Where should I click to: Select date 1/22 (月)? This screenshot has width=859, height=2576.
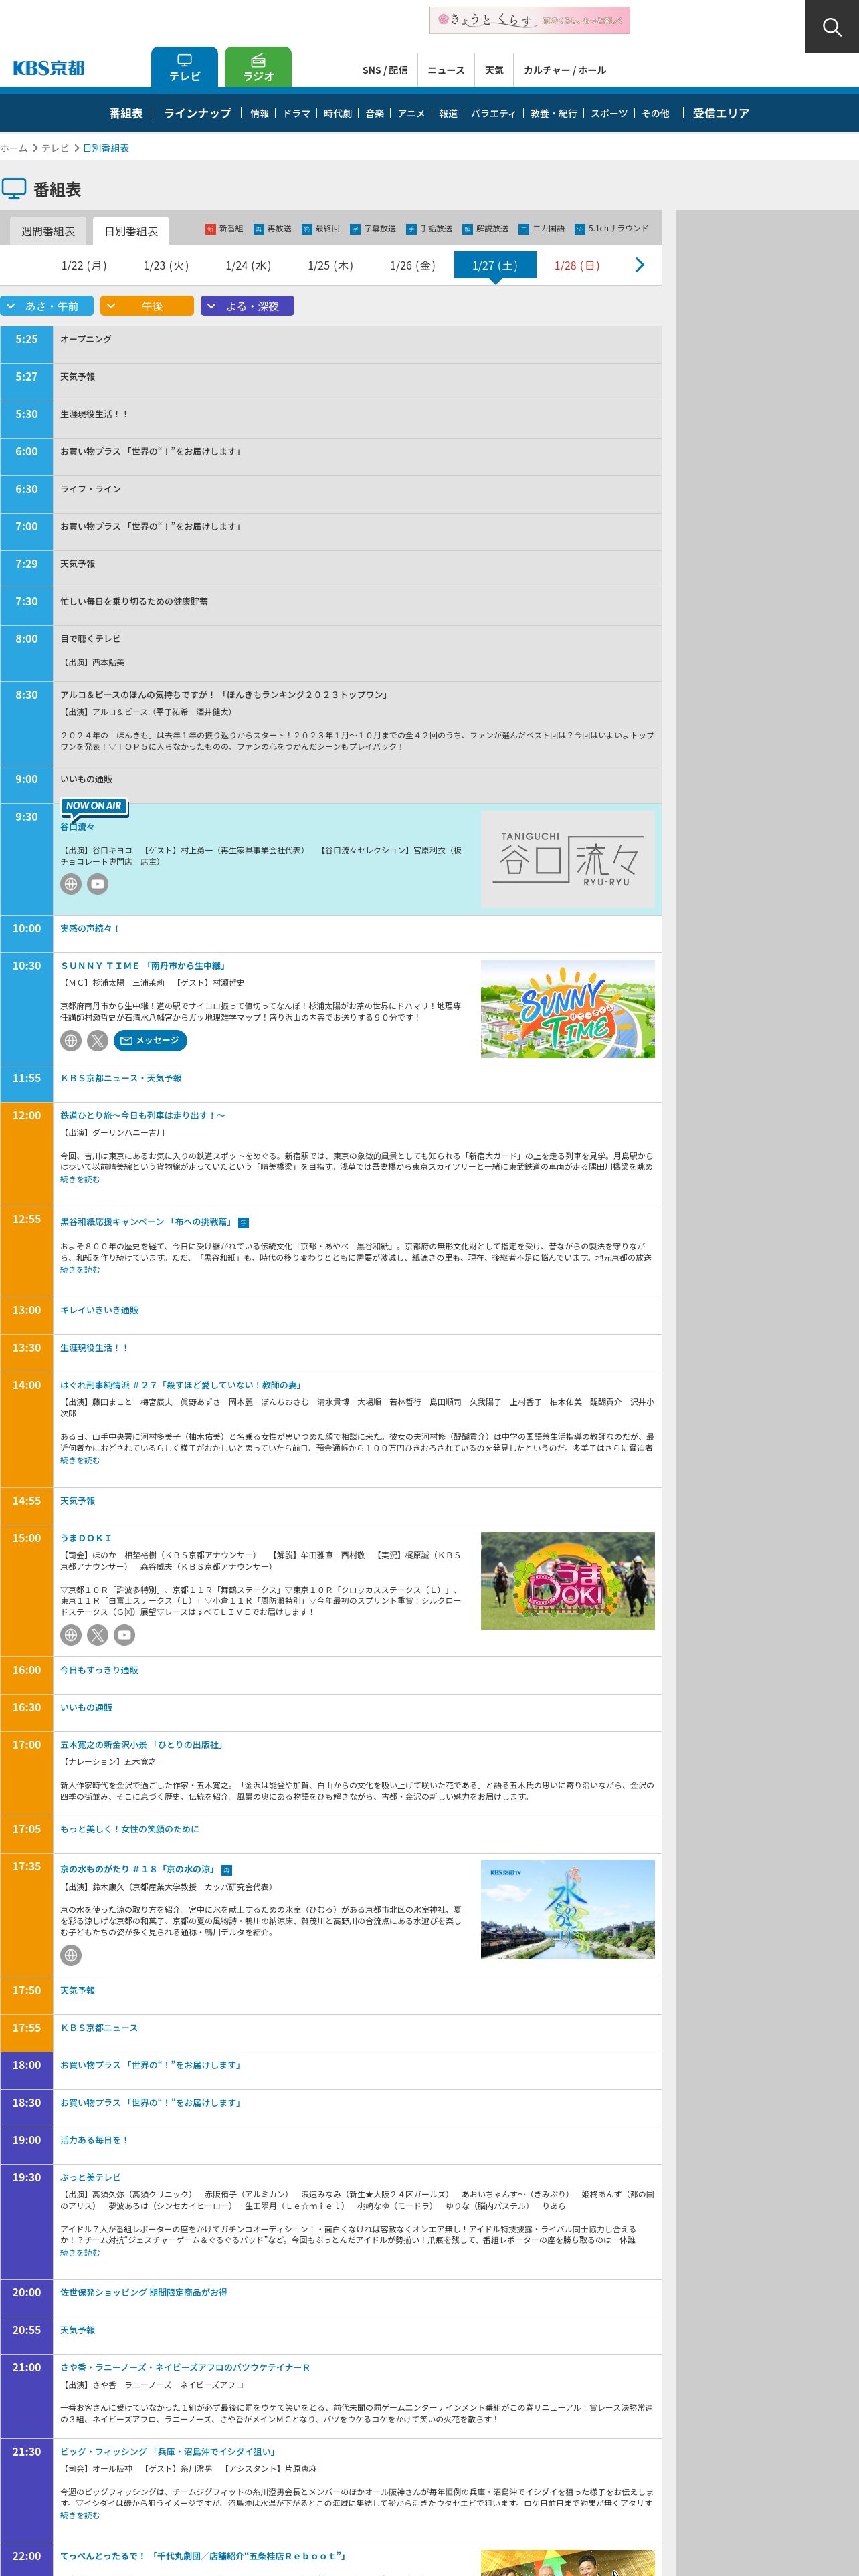point(84,265)
